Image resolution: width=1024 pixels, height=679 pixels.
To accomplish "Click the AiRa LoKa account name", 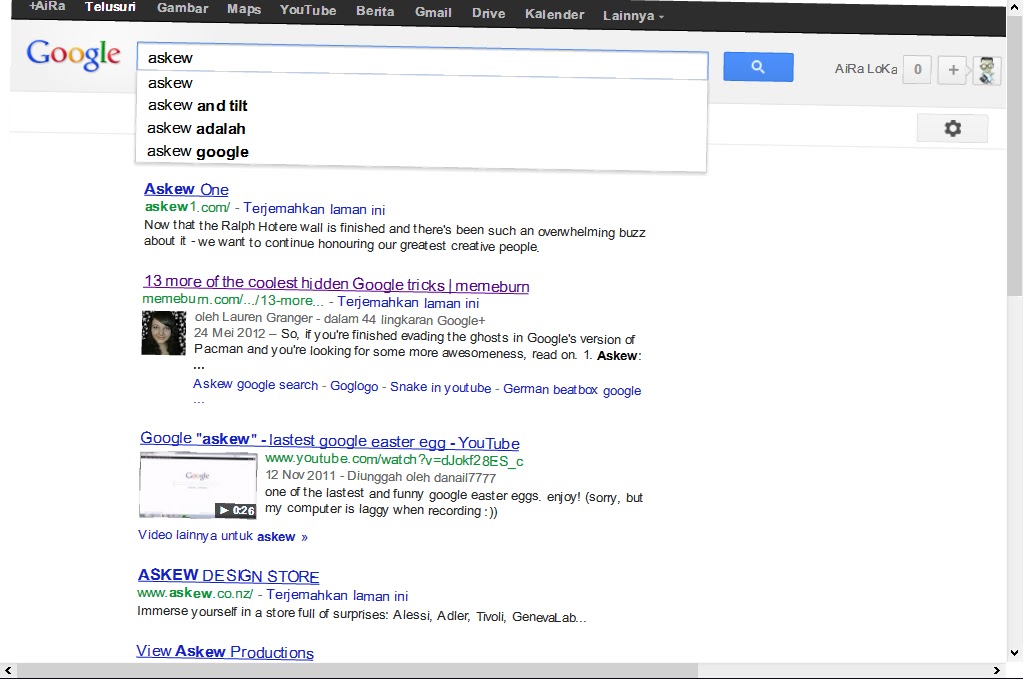I will (866, 69).
